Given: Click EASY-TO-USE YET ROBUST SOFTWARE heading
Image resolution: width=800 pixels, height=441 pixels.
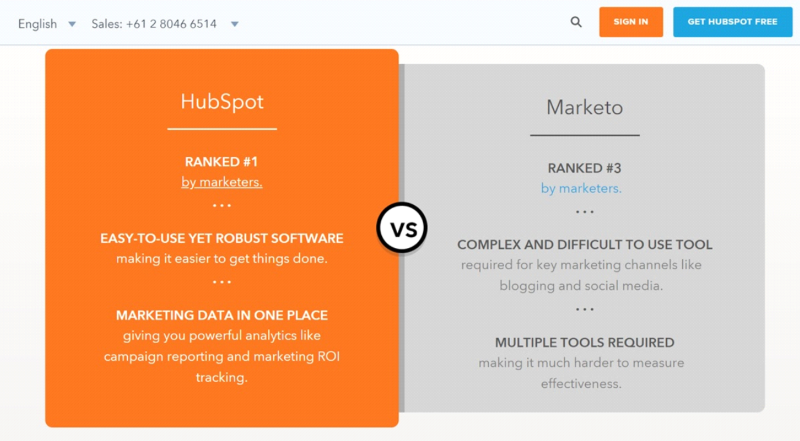Looking at the screenshot, I should 222,238.
